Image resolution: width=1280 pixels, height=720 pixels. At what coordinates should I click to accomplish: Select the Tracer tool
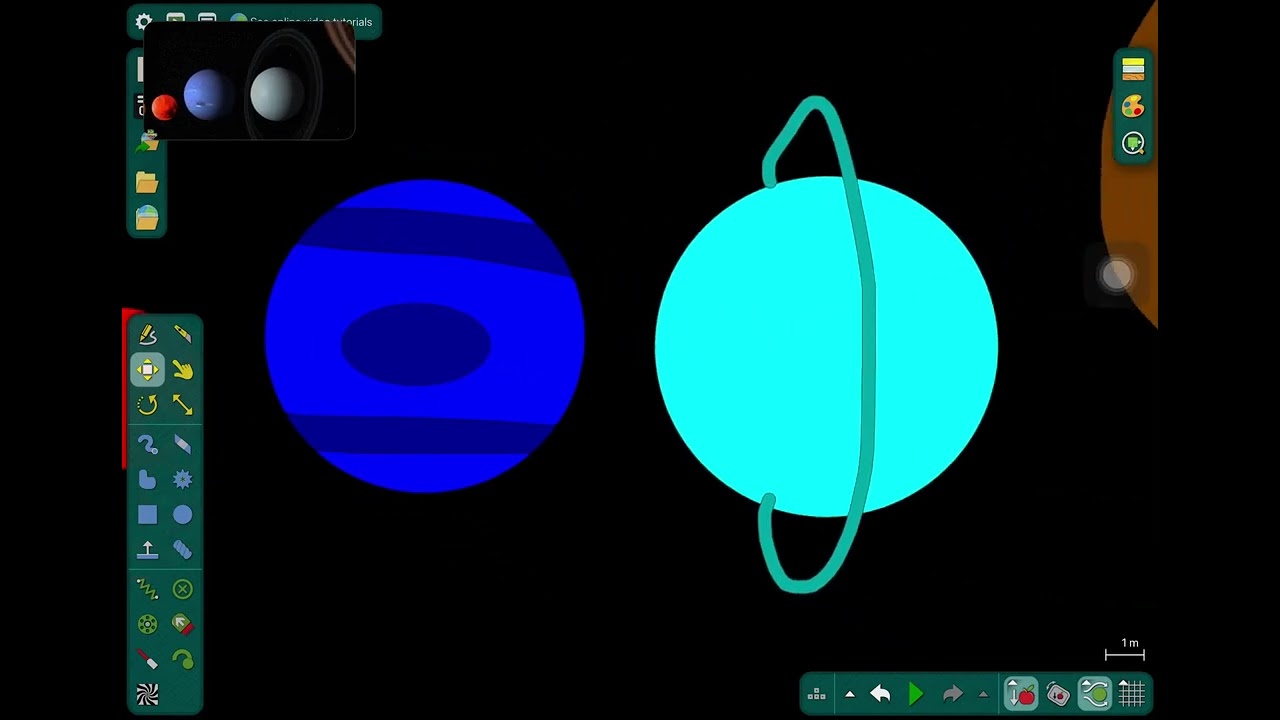pyautogui.click(x=182, y=660)
